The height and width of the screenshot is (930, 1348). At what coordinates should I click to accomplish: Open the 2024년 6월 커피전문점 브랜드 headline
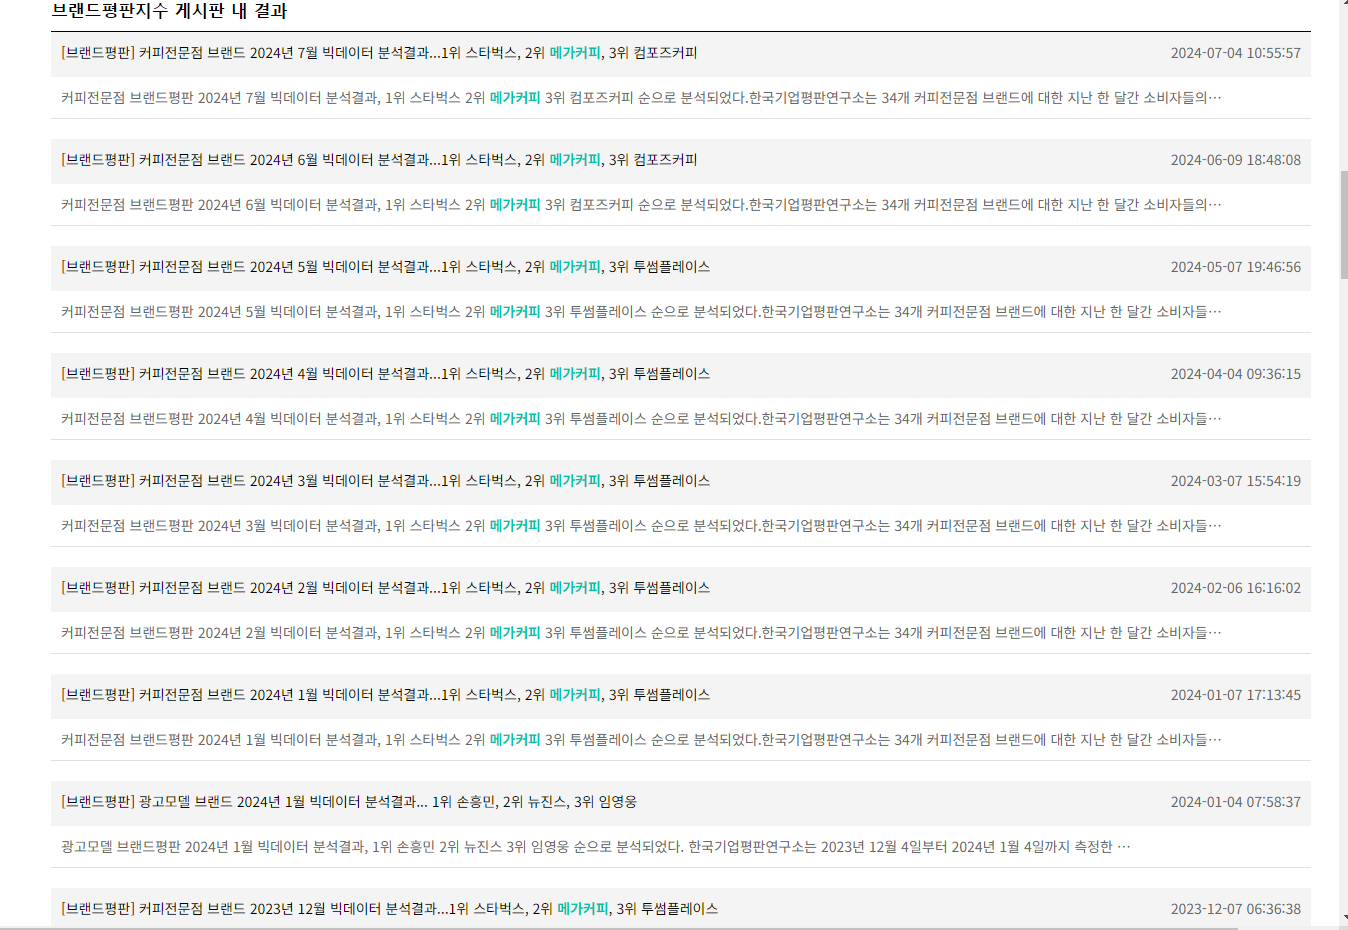click(x=379, y=160)
